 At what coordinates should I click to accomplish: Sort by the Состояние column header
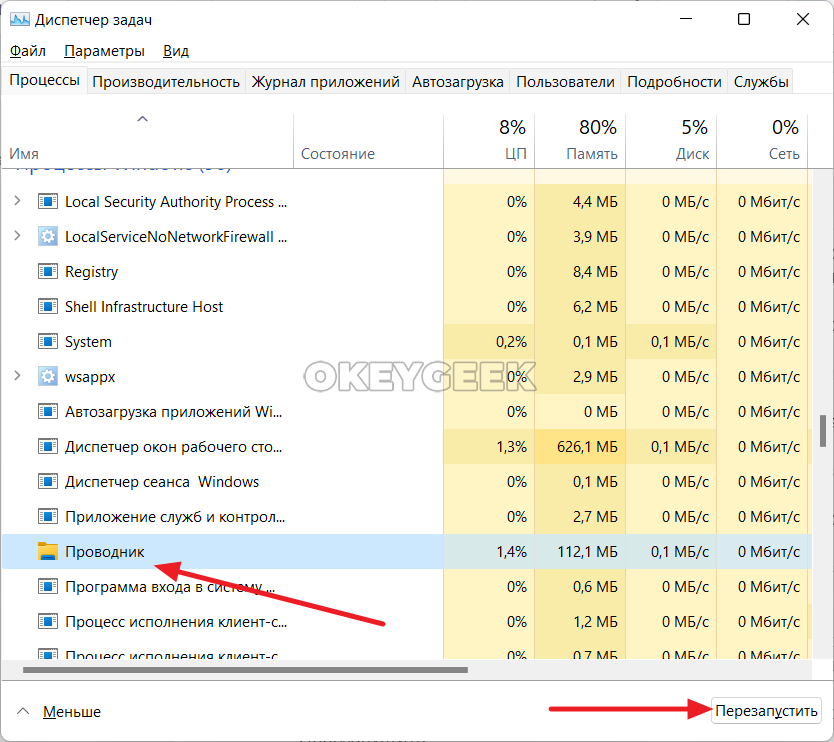click(368, 141)
